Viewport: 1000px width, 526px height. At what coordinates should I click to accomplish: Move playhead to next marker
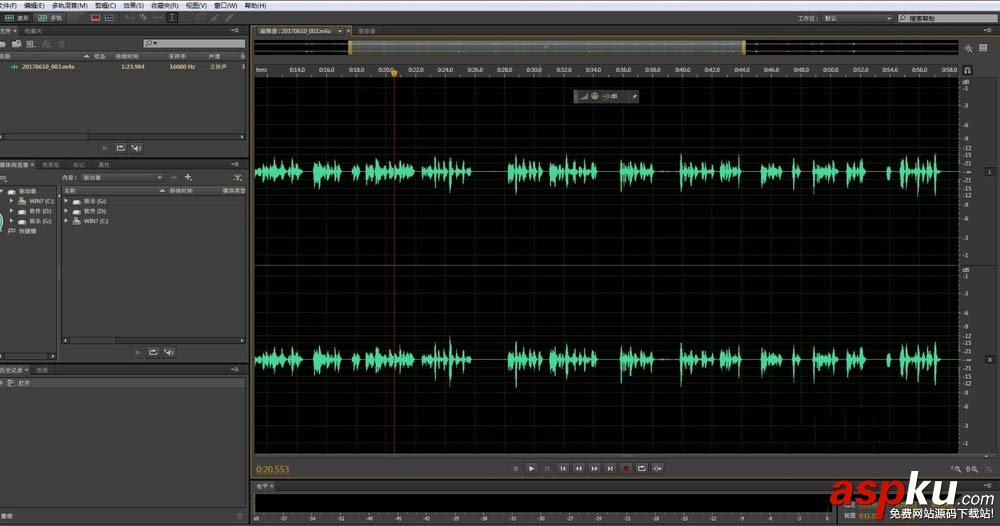(x=610, y=469)
